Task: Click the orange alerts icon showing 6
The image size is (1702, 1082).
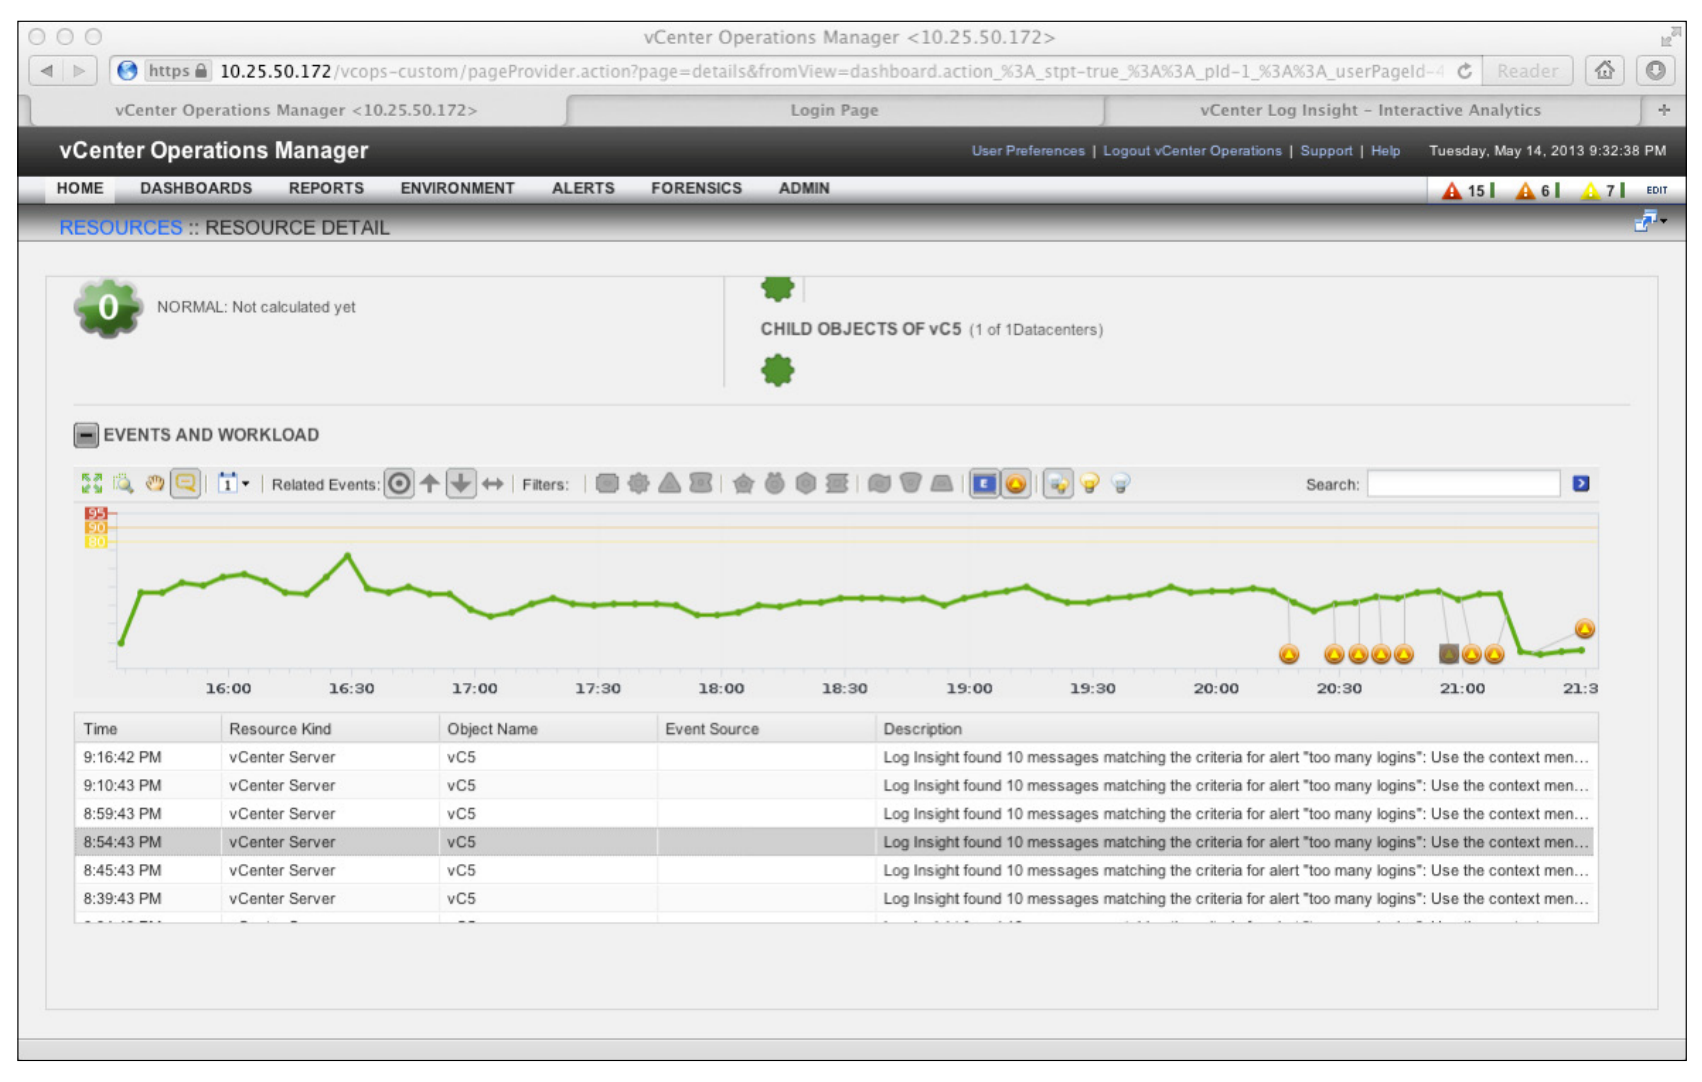Action: (x=1525, y=190)
